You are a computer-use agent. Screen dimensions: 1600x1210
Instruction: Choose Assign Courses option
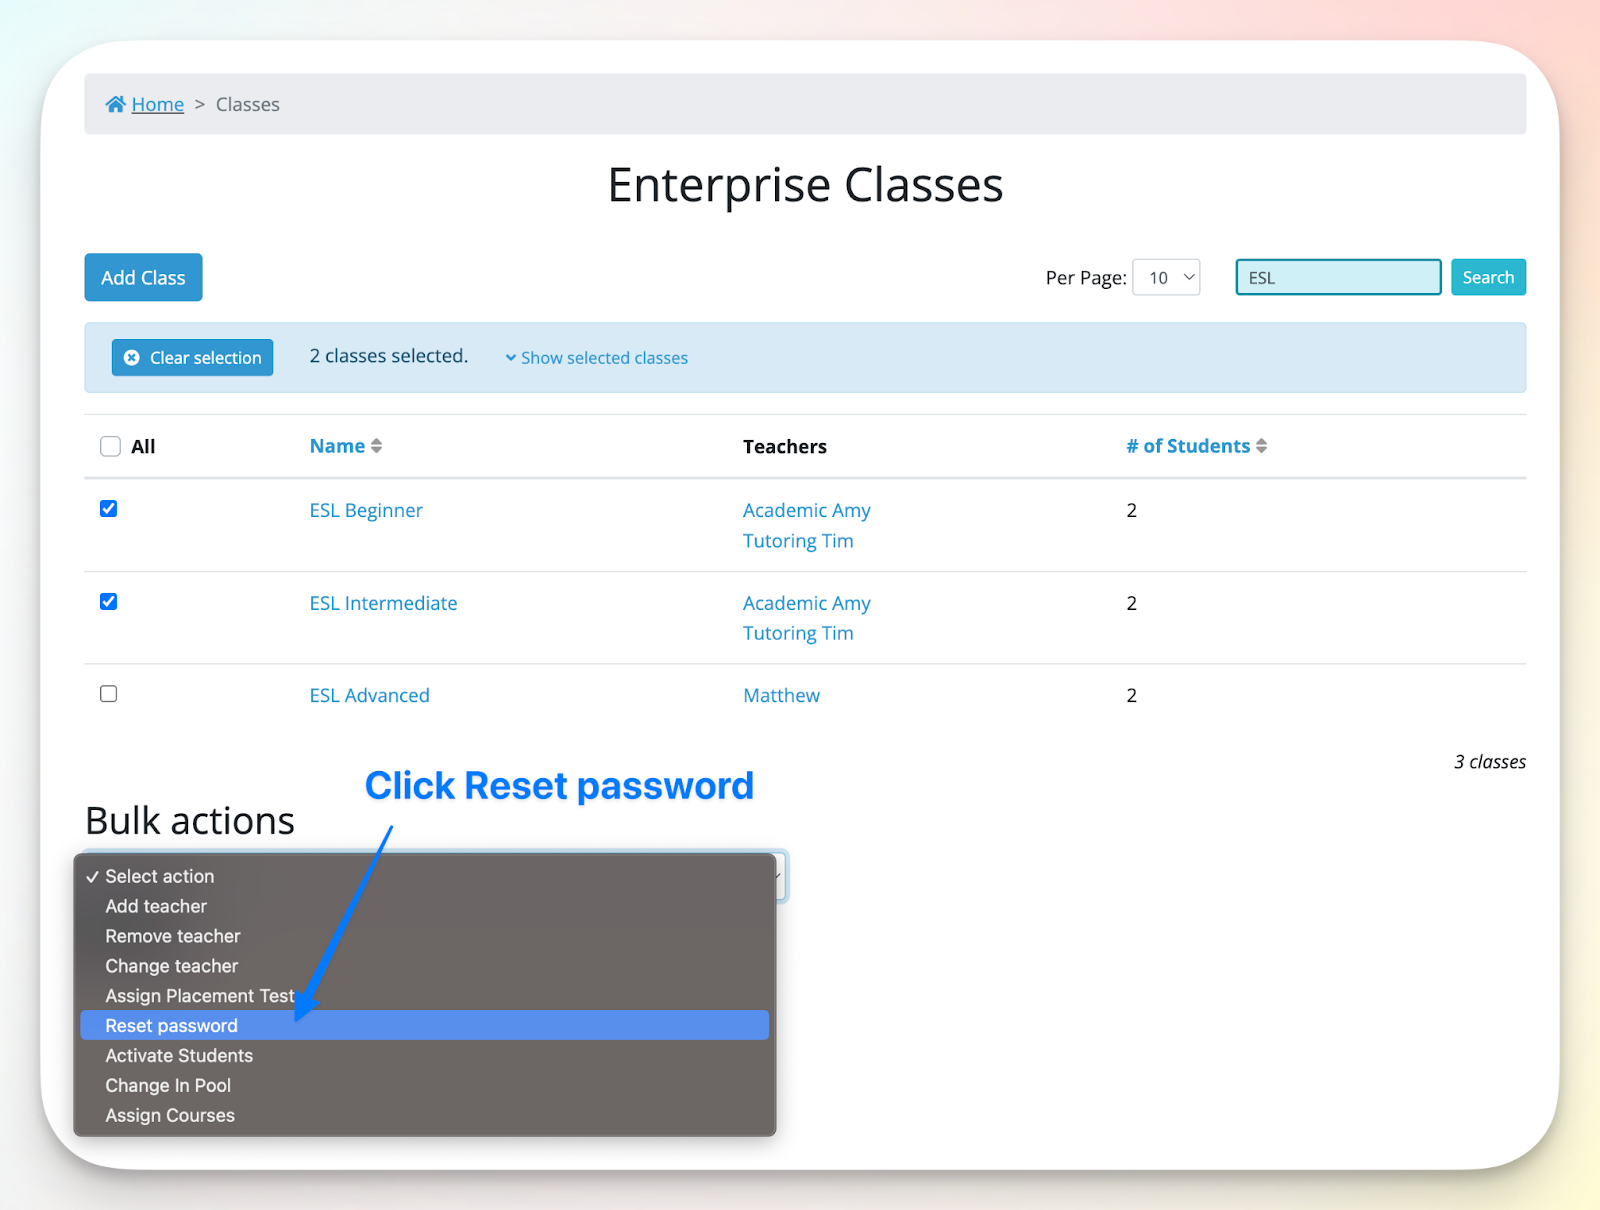point(425,1115)
